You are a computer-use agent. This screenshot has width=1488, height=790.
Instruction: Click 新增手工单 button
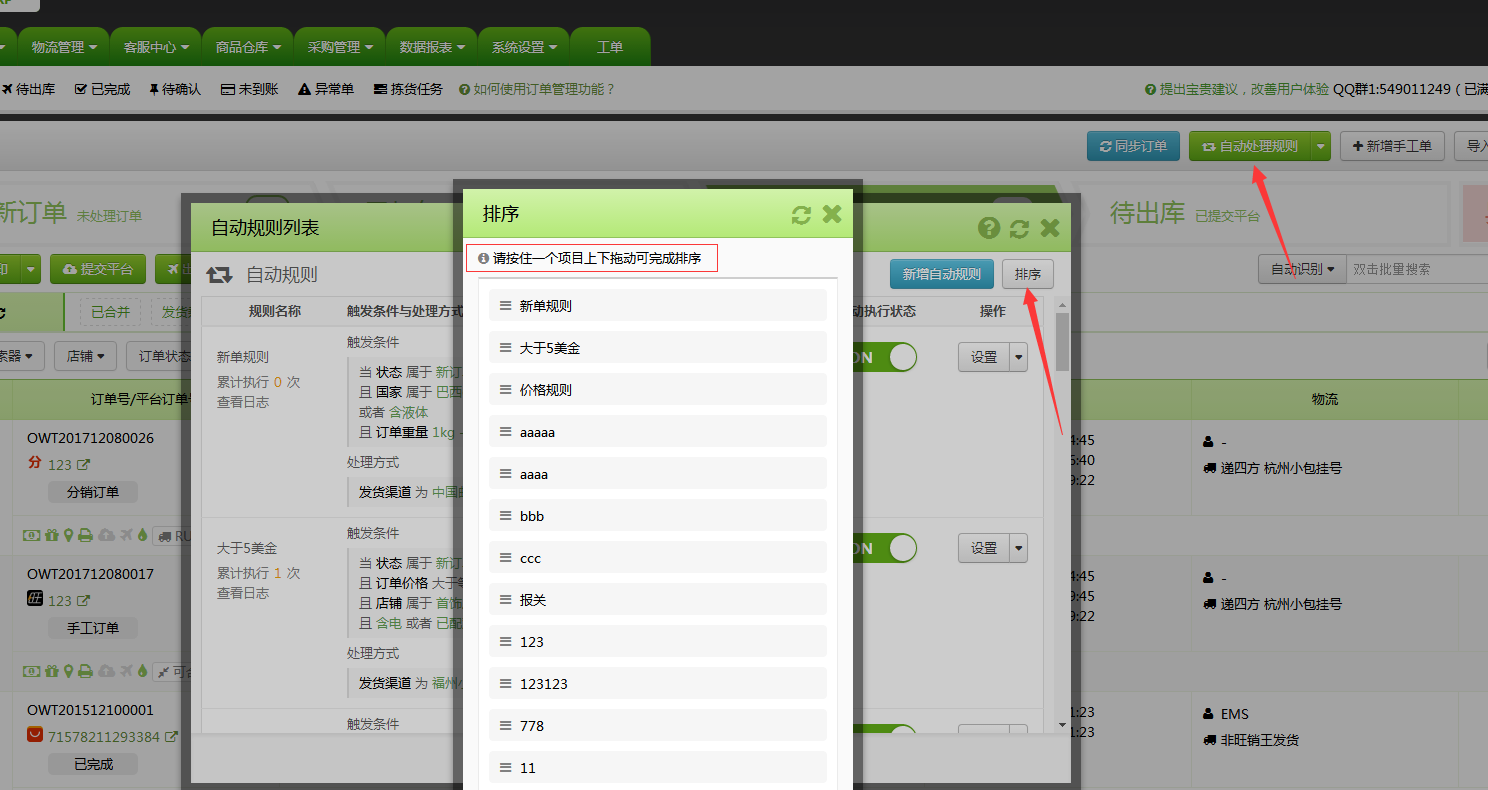pyautogui.click(x=1392, y=146)
